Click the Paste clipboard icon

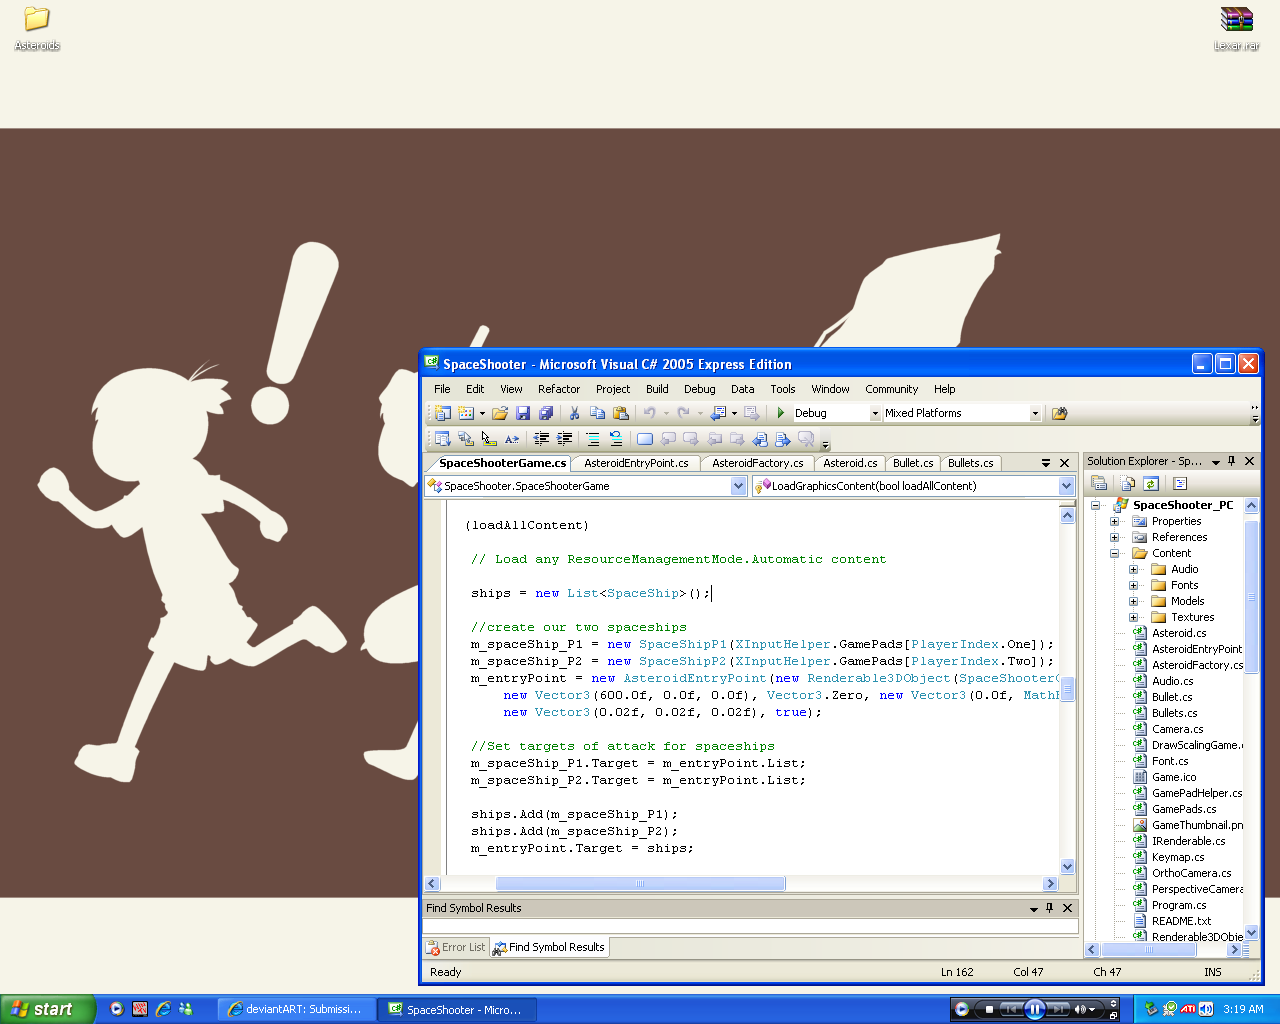point(621,413)
